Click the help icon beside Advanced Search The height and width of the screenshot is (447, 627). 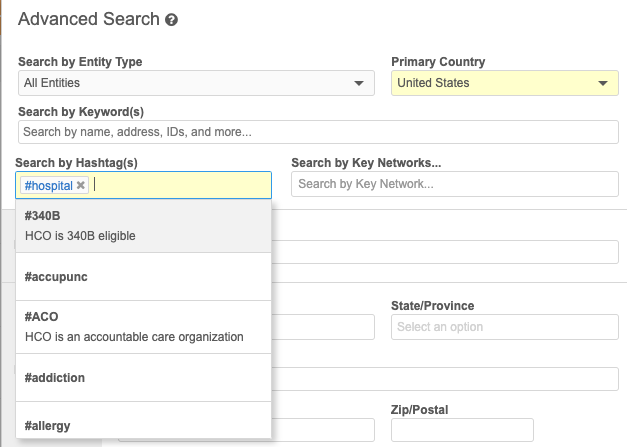[x=171, y=20]
